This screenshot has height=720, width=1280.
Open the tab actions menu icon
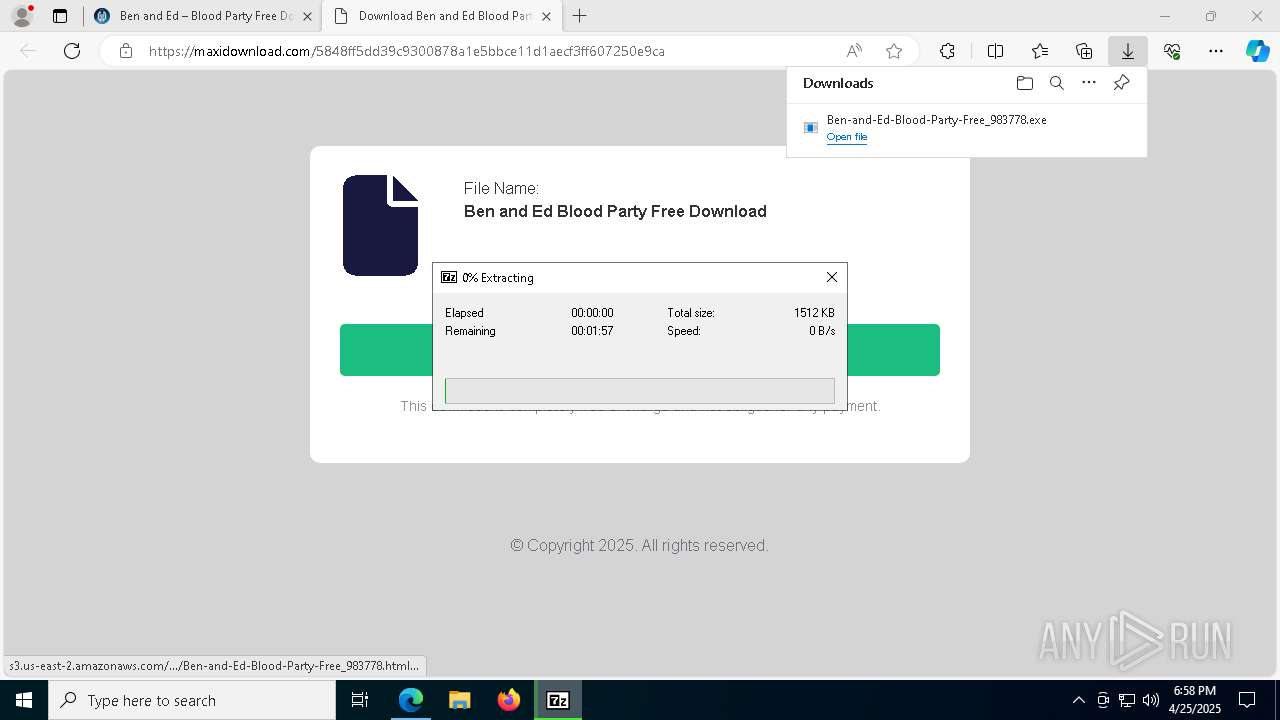[60, 16]
